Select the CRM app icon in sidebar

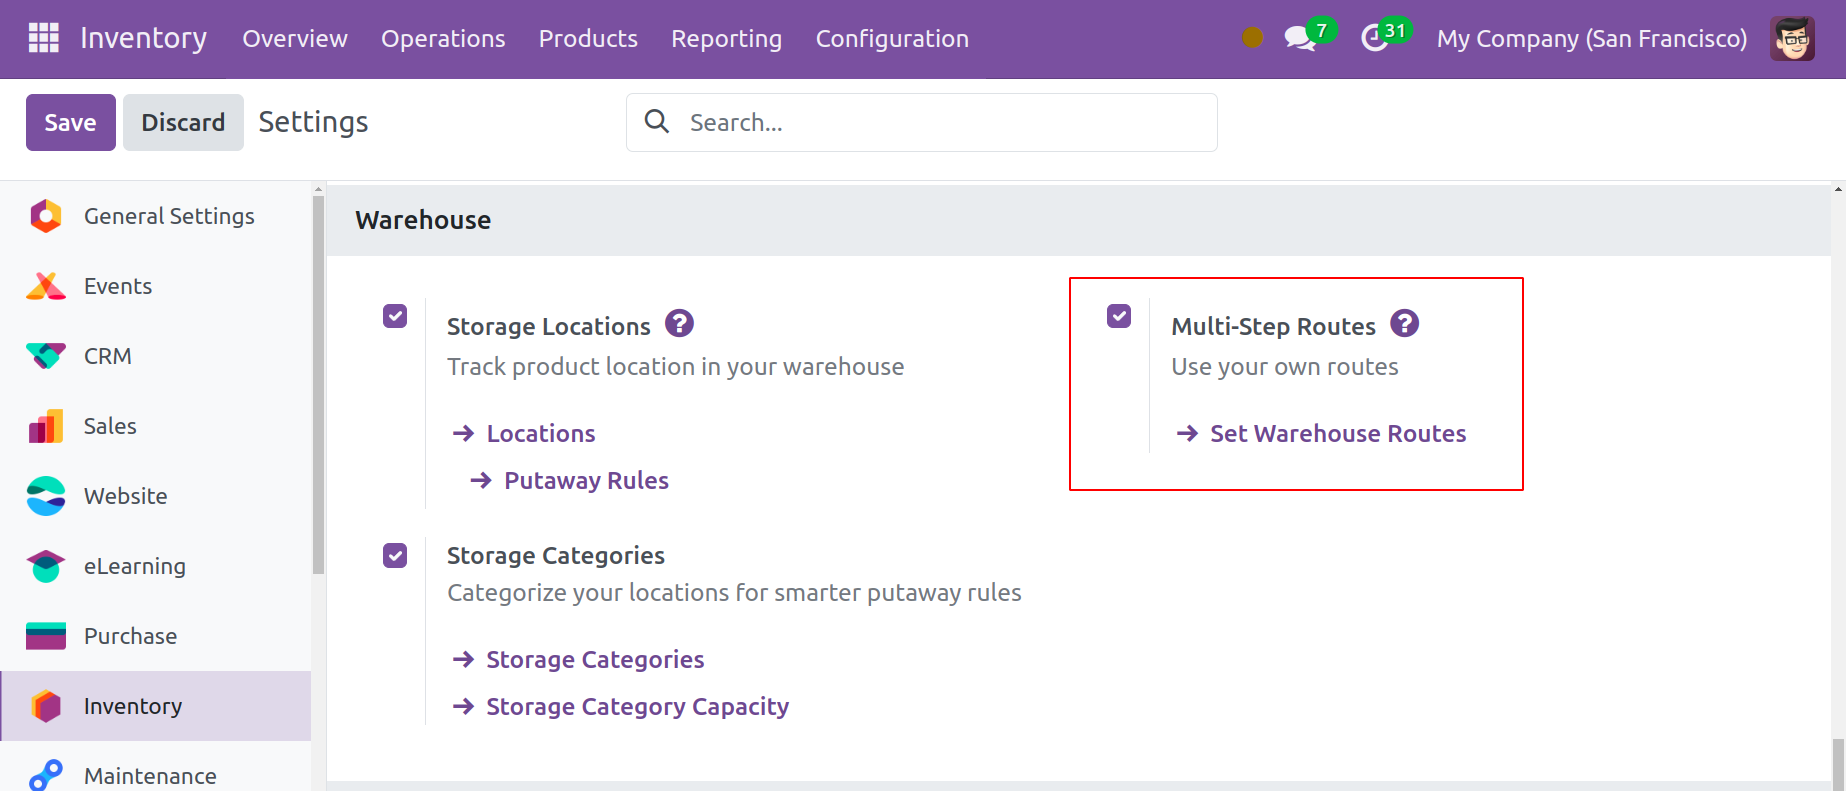point(46,356)
